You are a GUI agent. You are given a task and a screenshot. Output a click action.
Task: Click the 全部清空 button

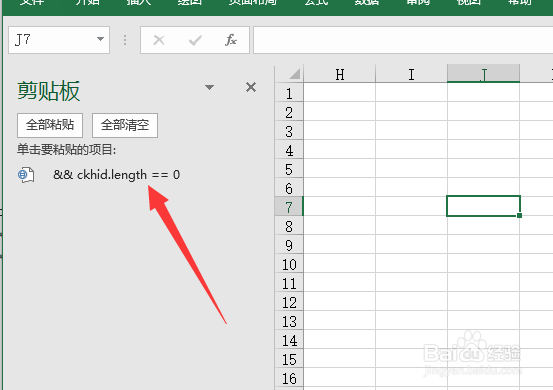tap(125, 125)
